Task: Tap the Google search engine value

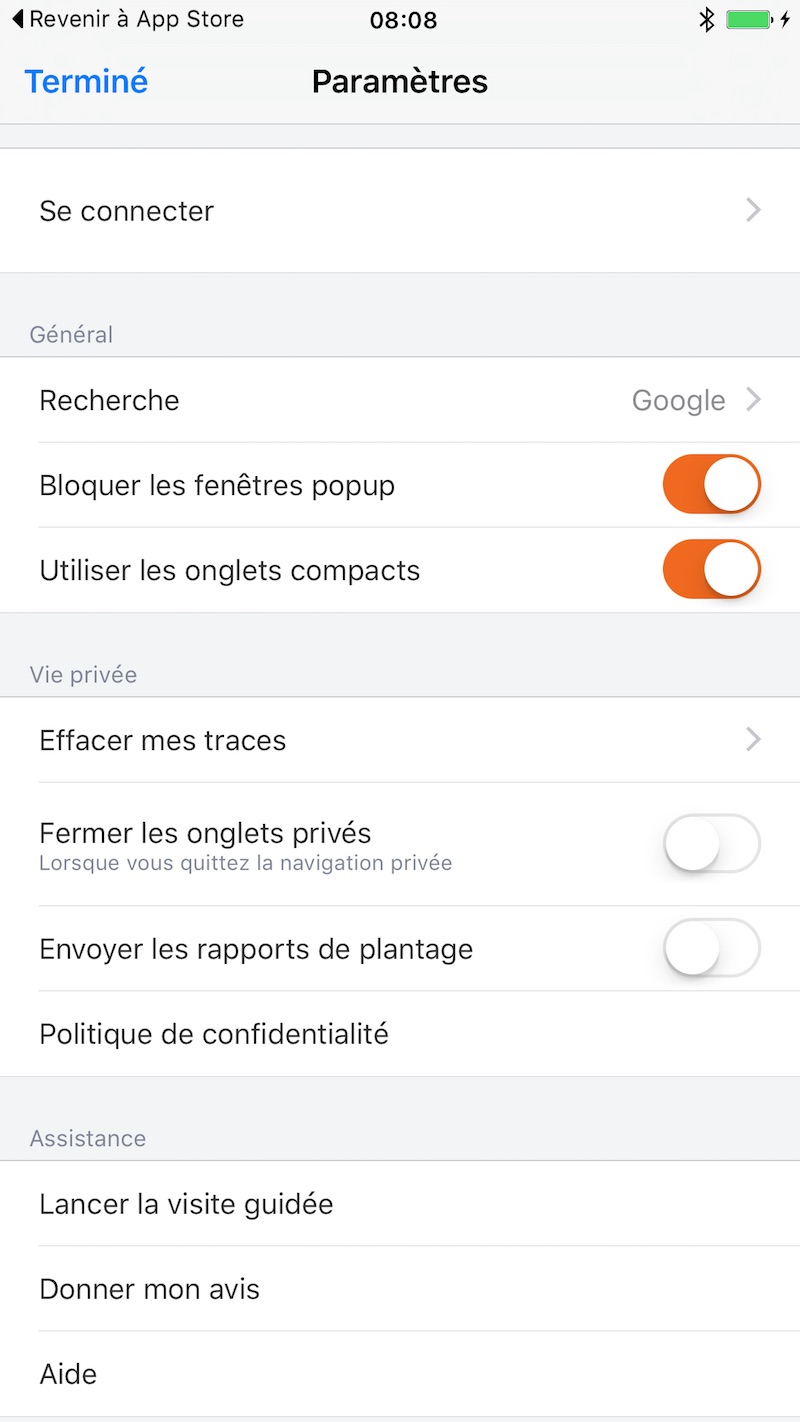Action: (x=678, y=400)
